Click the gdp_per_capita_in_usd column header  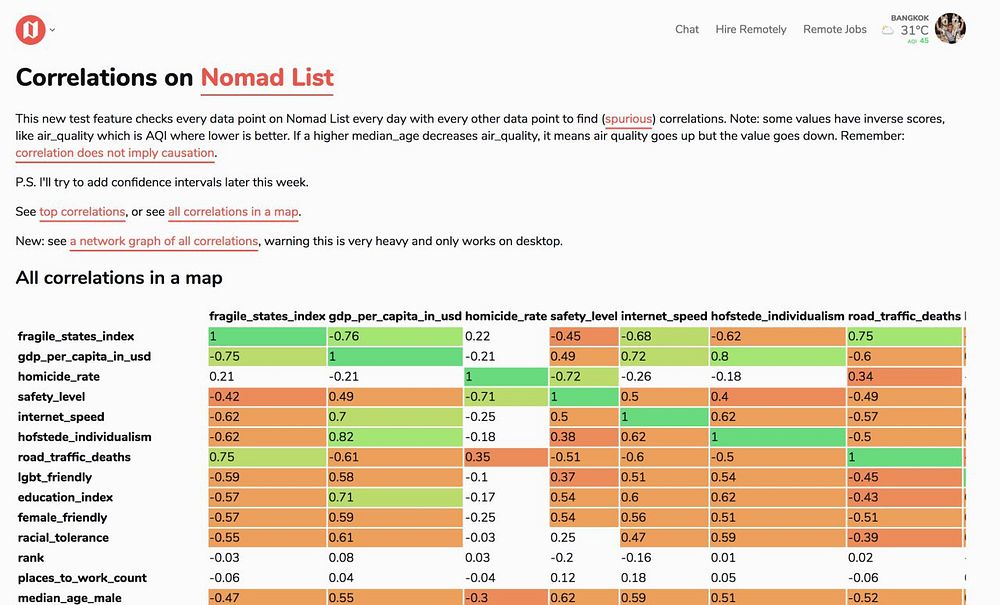click(395, 316)
